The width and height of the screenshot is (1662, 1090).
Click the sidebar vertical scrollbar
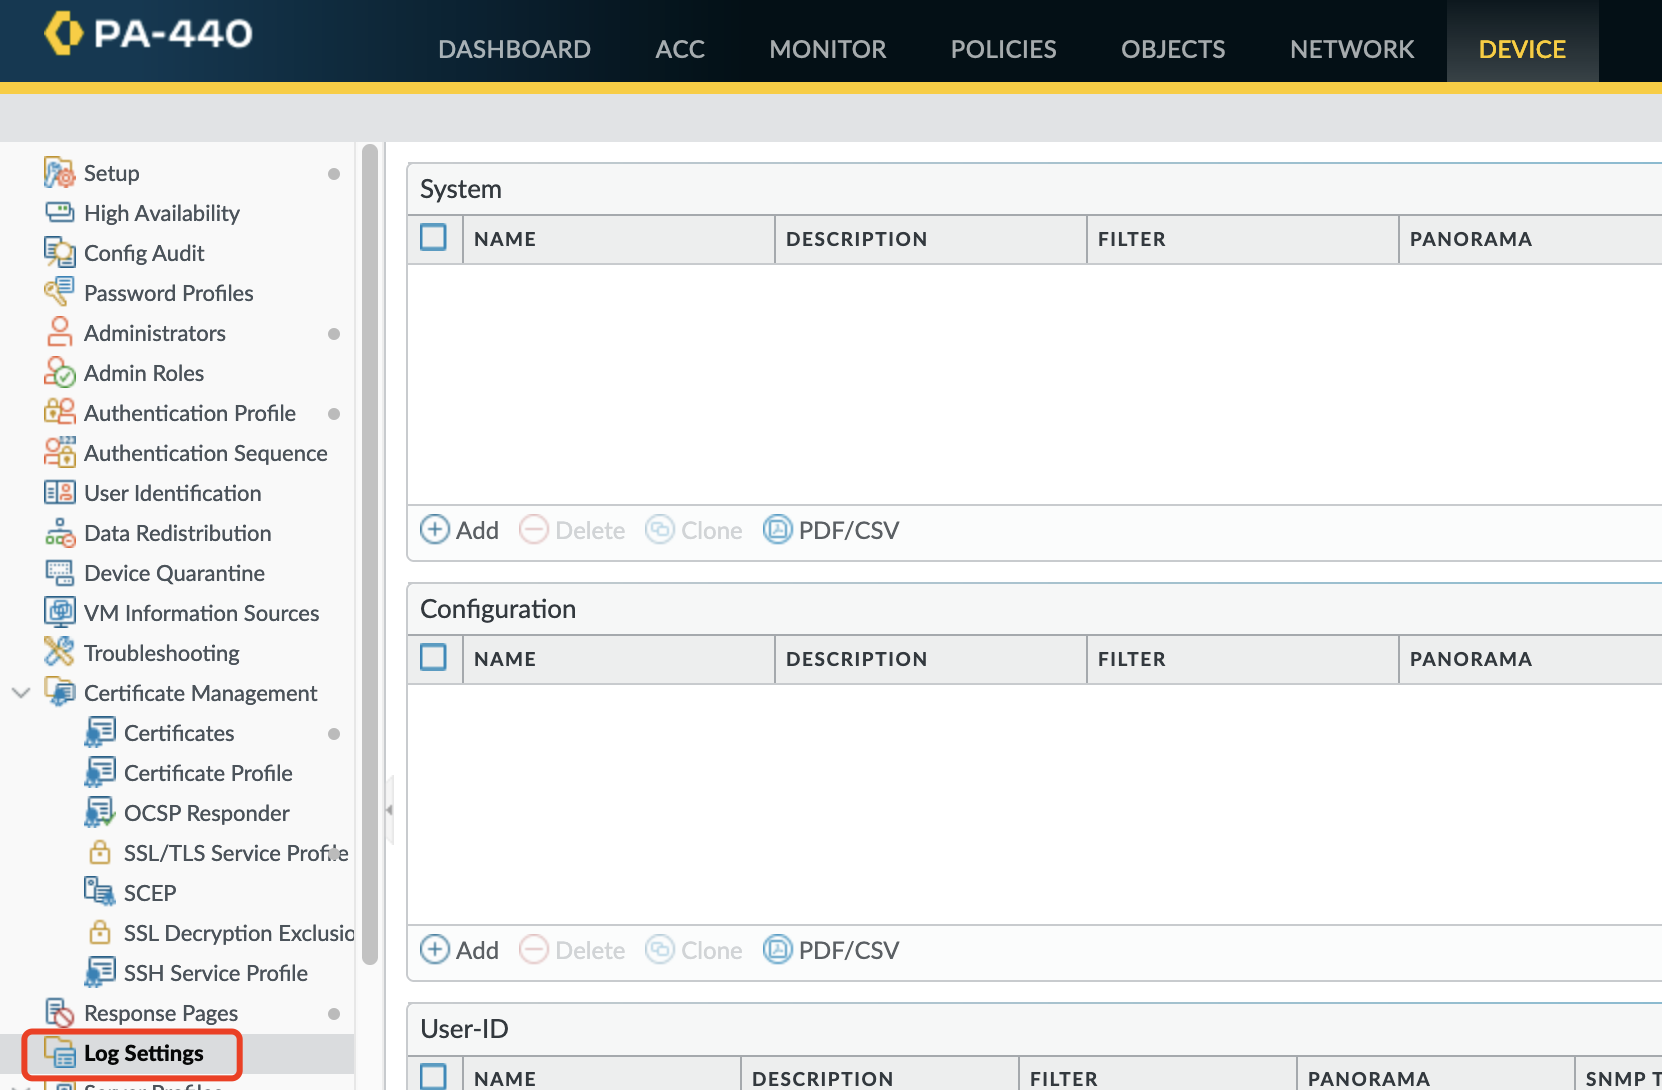point(370,555)
